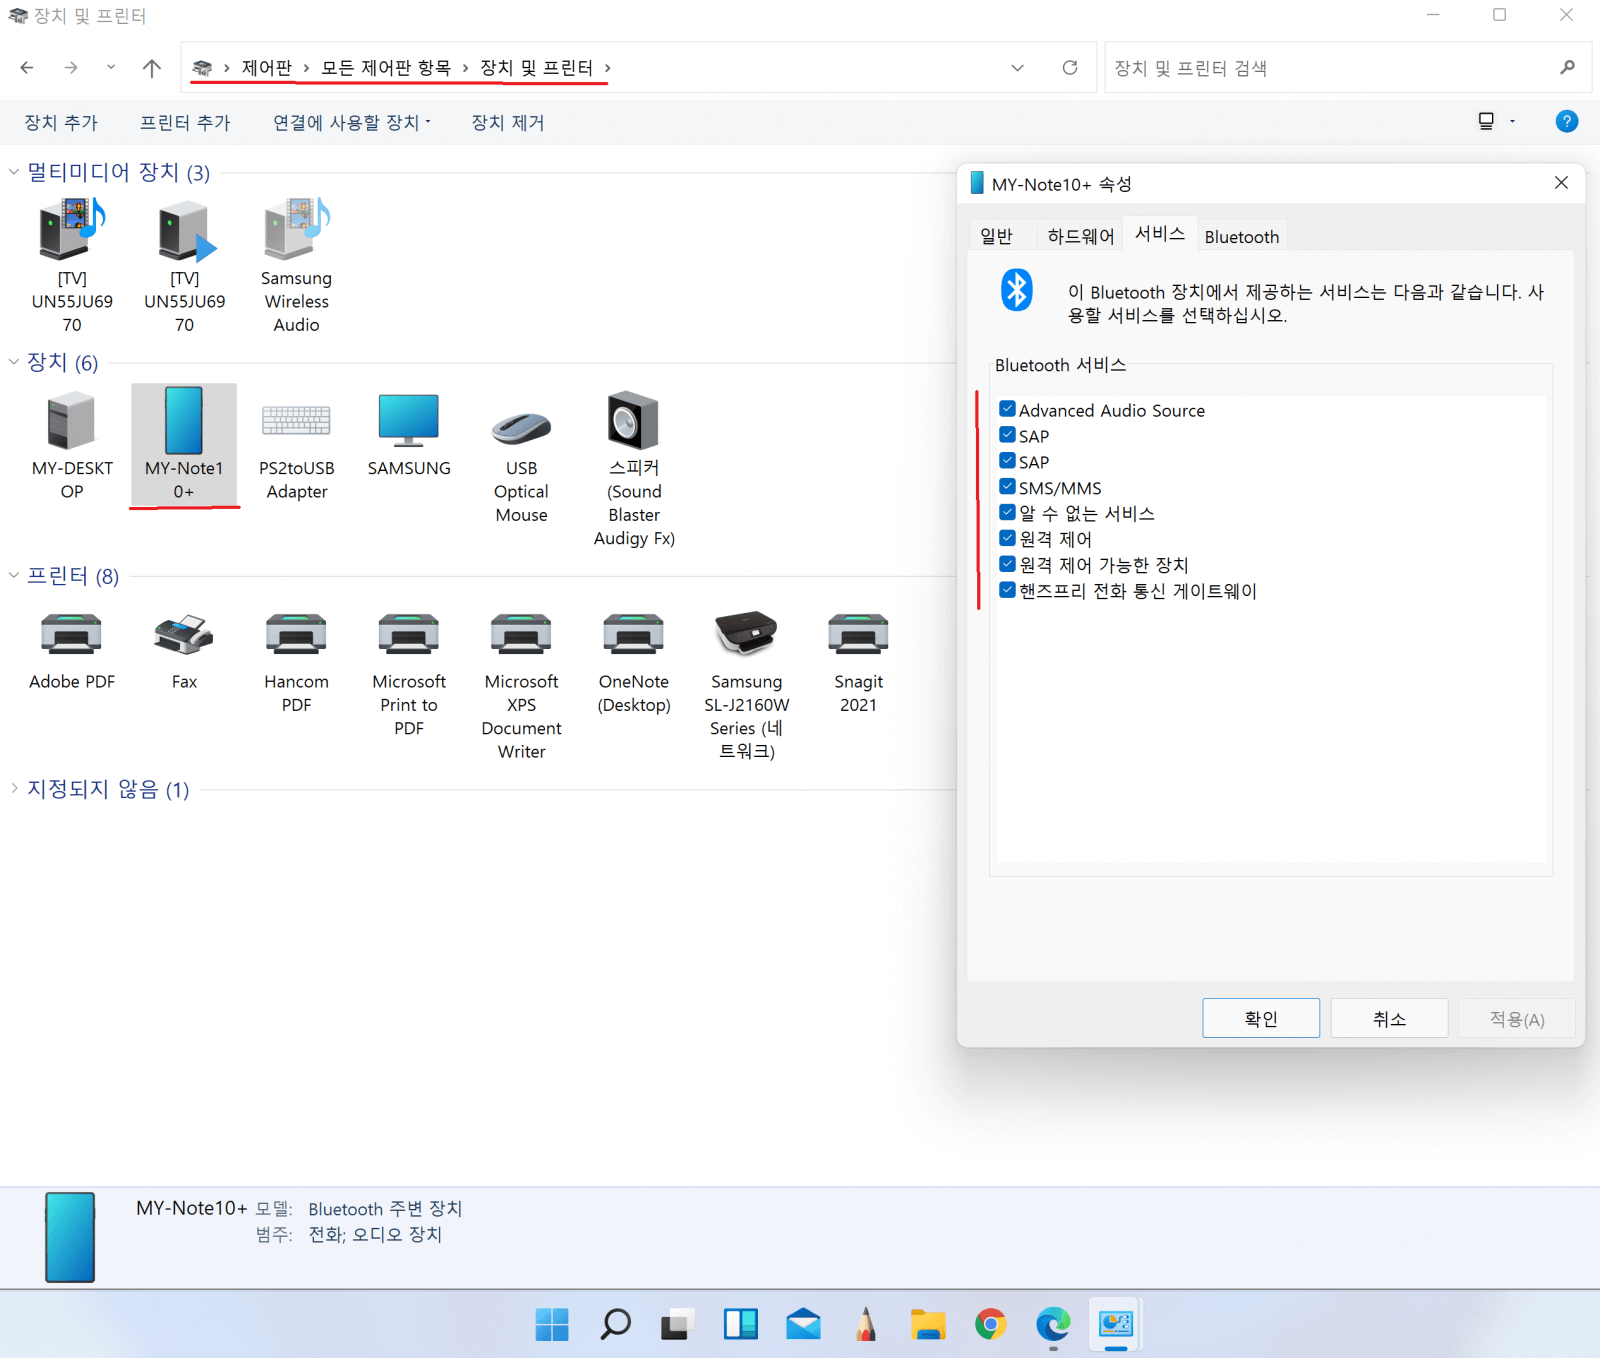
Task: Select the Snagit 2021 printer icon
Action: pos(858,634)
